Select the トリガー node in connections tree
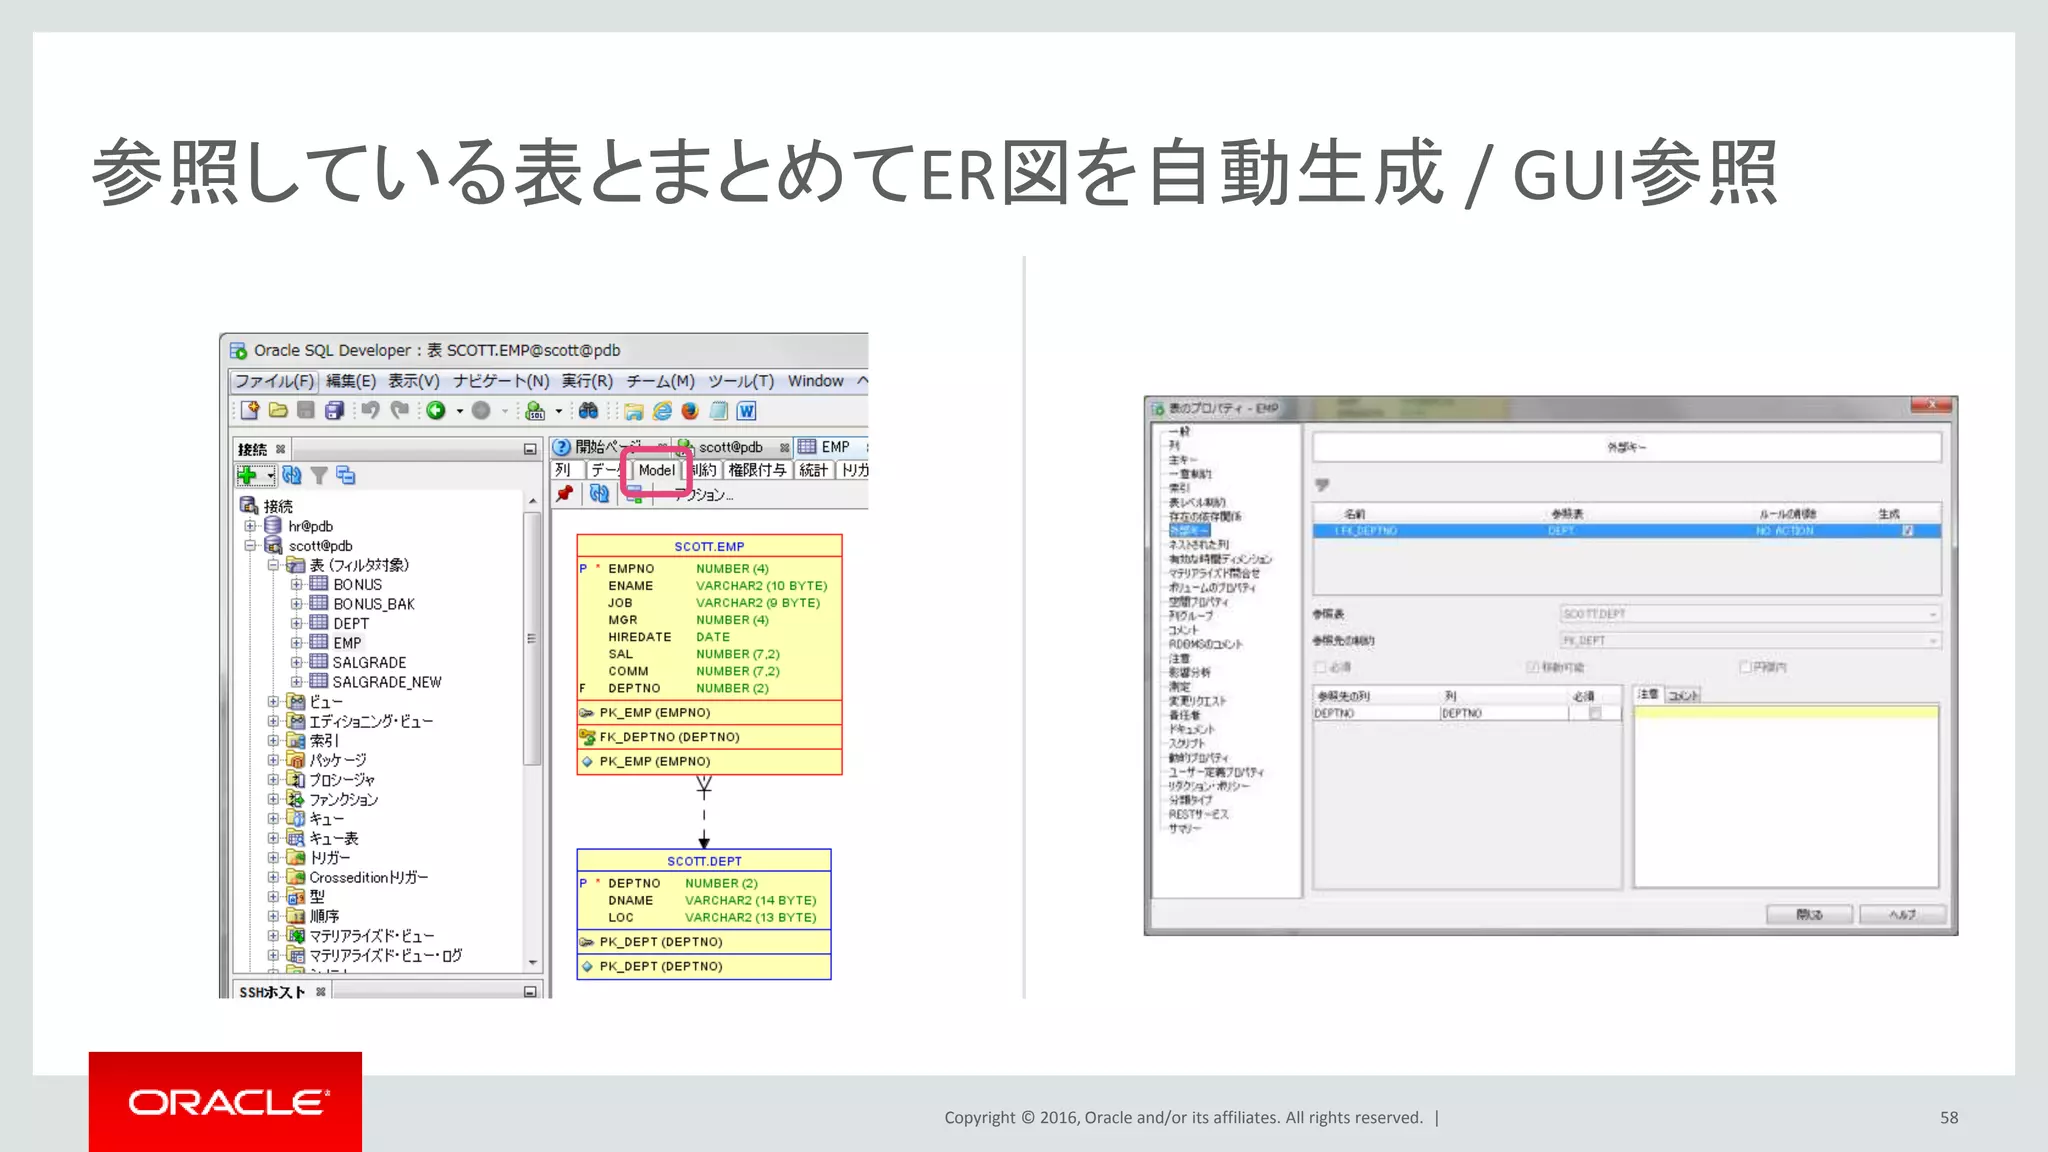This screenshot has height=1152, width=2048. [329, 858]
